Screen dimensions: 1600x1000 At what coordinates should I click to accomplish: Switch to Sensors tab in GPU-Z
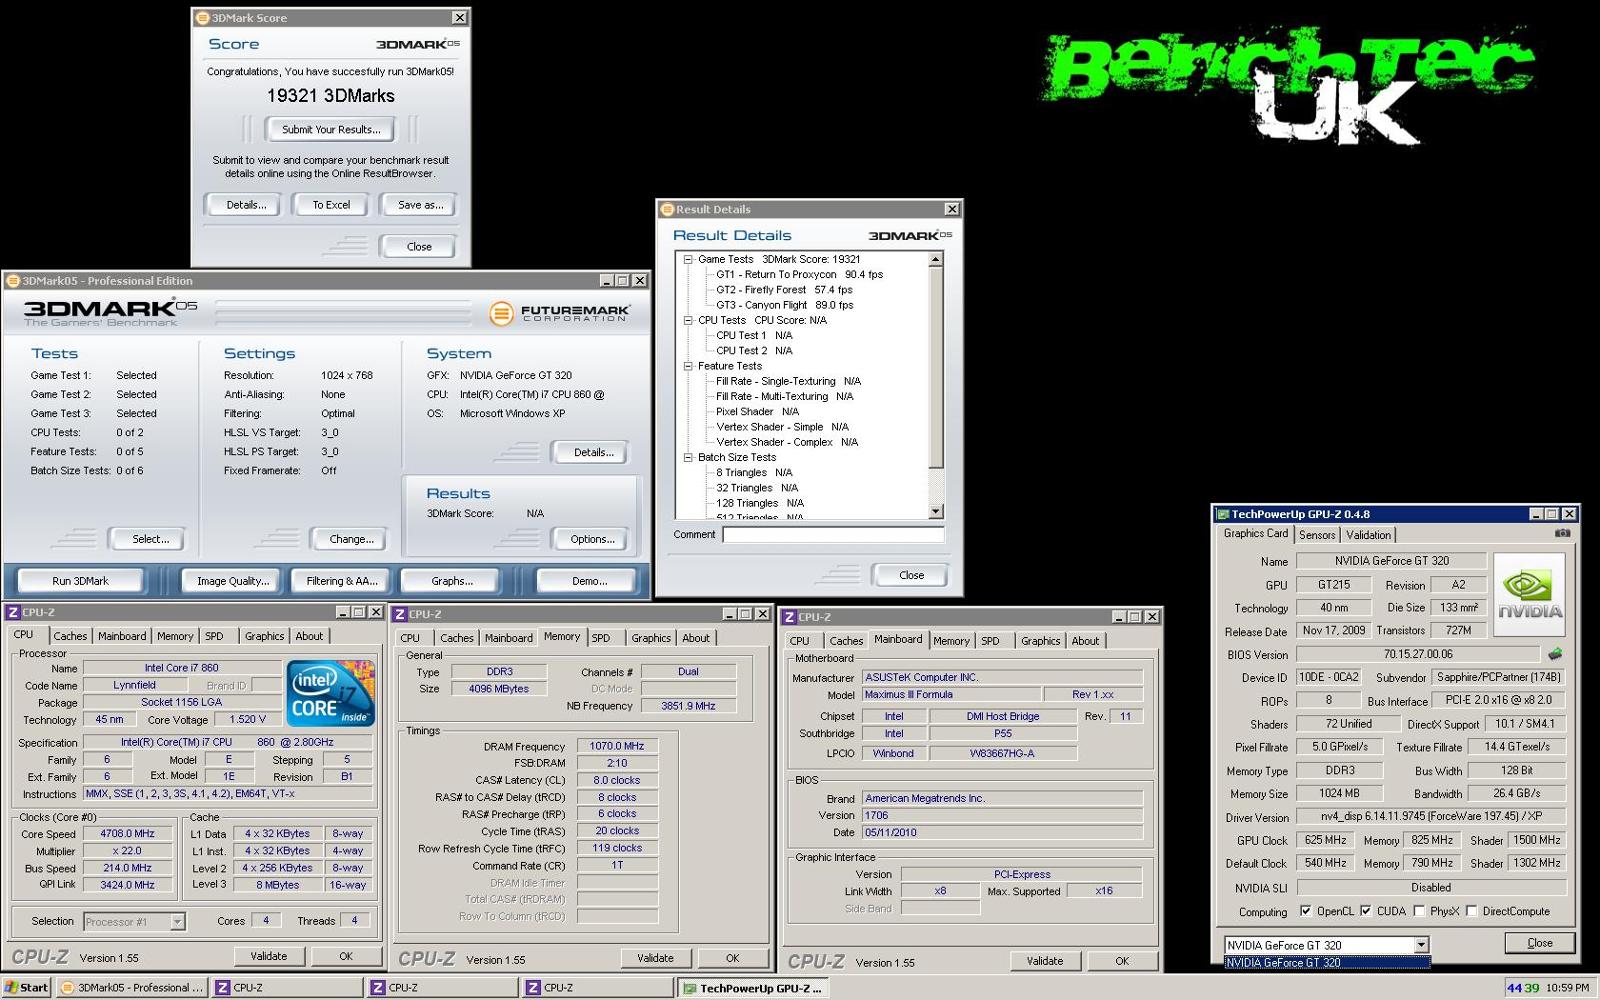(x=1317, y=535)
